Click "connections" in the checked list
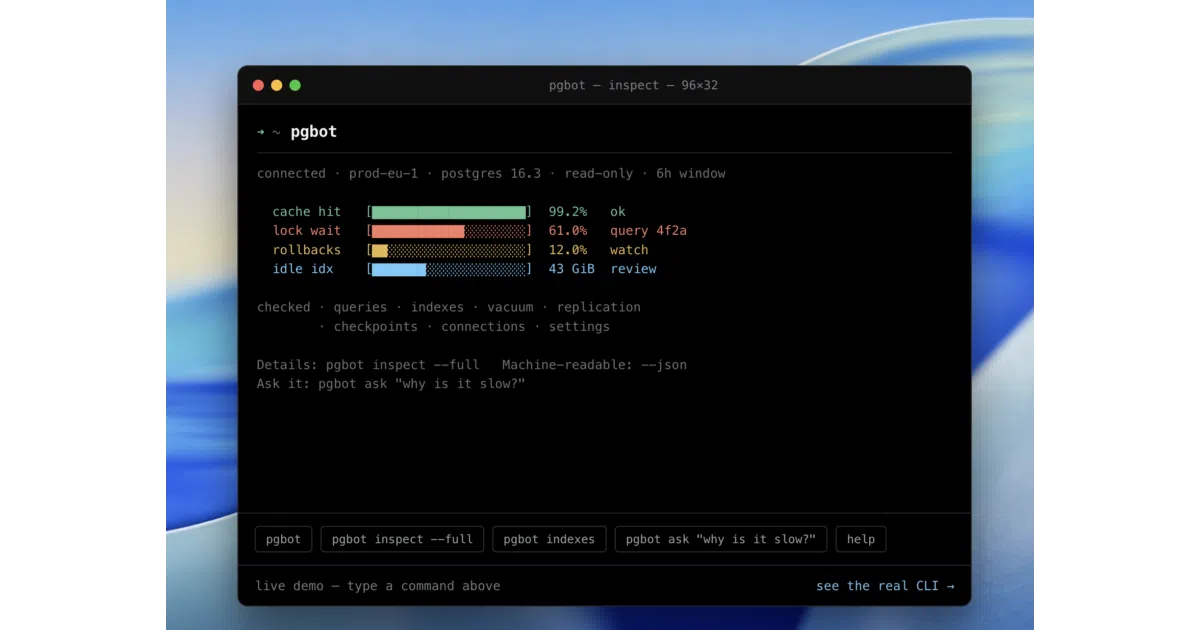This screenshot has width=1200, height=630. 483,327
